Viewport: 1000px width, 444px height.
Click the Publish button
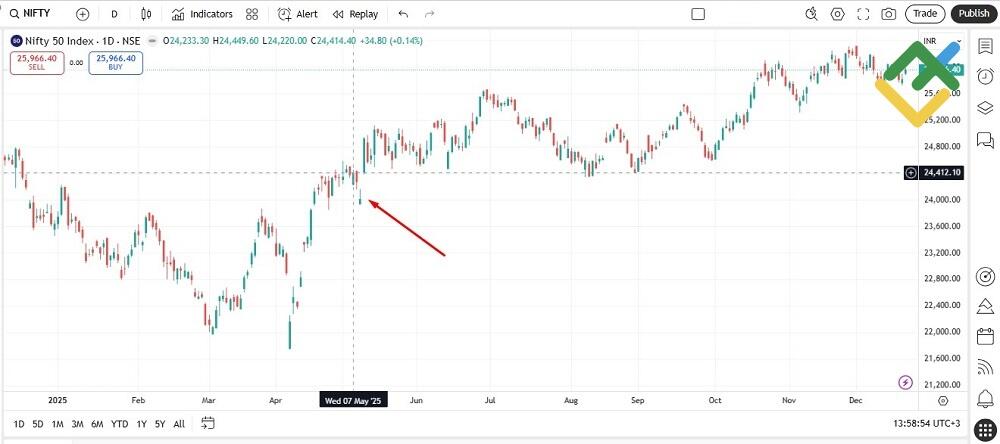pos(973,14)
